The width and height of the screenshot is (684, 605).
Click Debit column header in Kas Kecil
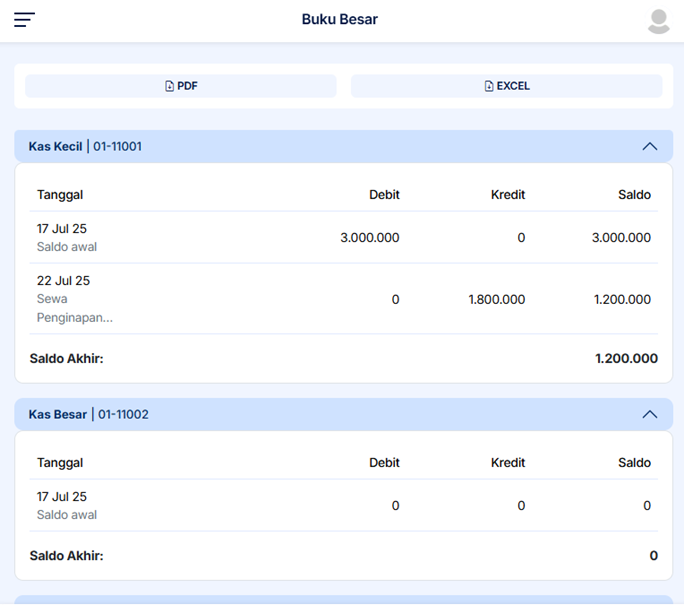coord(384,195)
